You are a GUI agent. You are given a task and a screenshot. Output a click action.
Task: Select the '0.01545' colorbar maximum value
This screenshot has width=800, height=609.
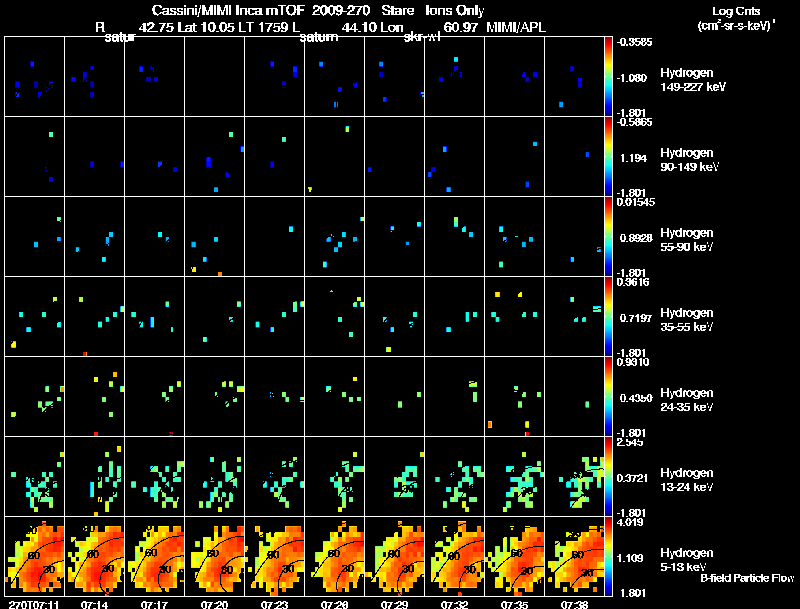click(x=636, y=202)
